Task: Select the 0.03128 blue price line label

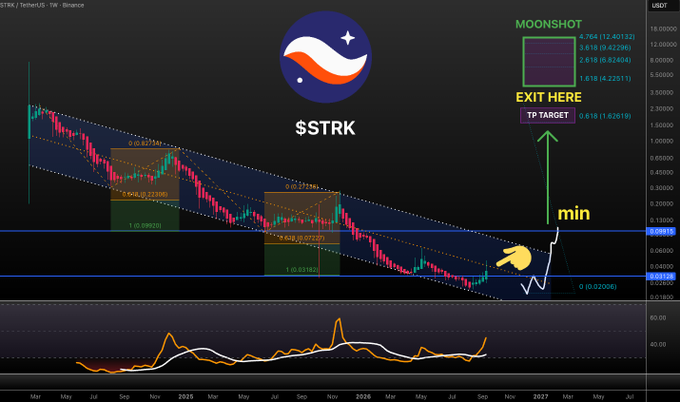Action: [x=662, y=276]
